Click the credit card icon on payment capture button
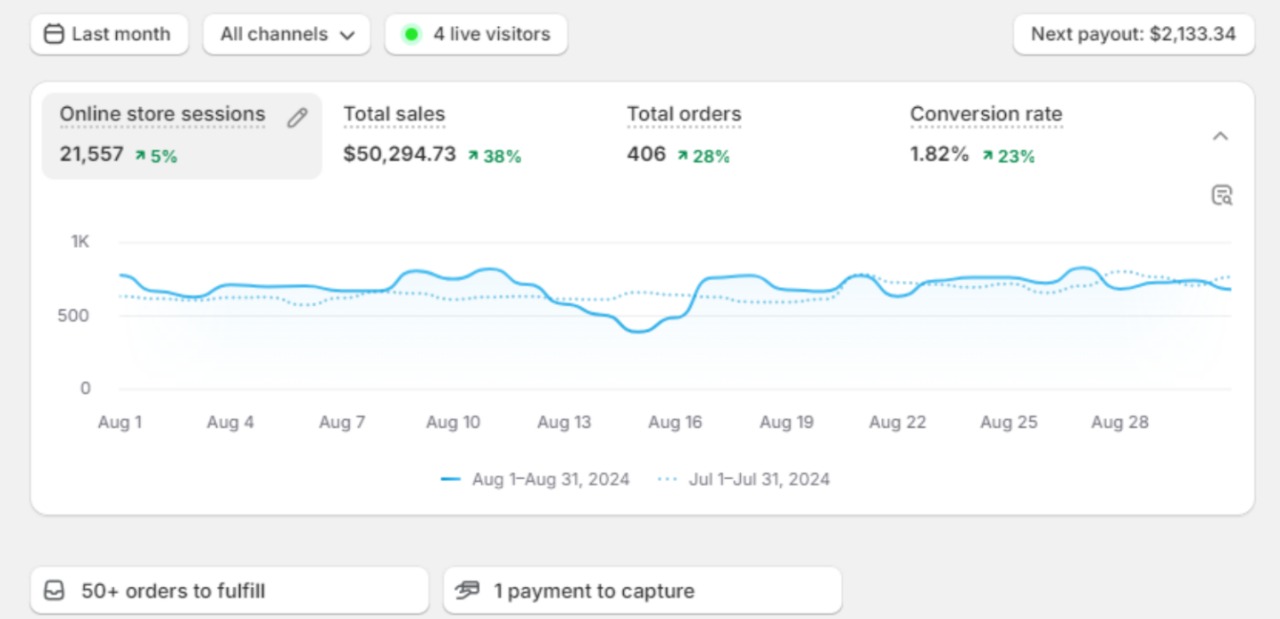 tap(466, 590)
